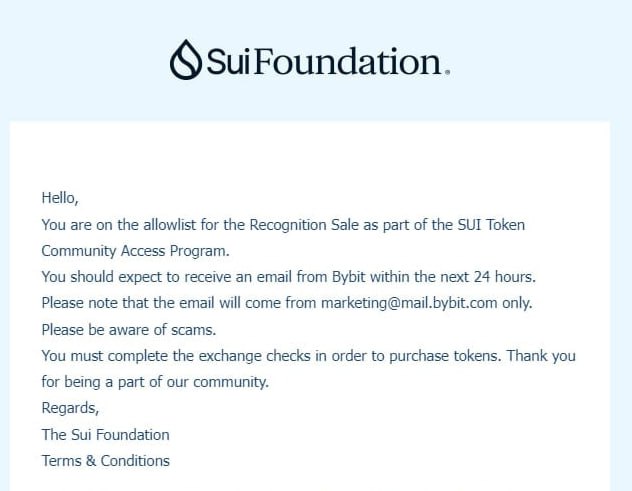
Task: Click the "Hello," greeting line
Action: [59, 198]
